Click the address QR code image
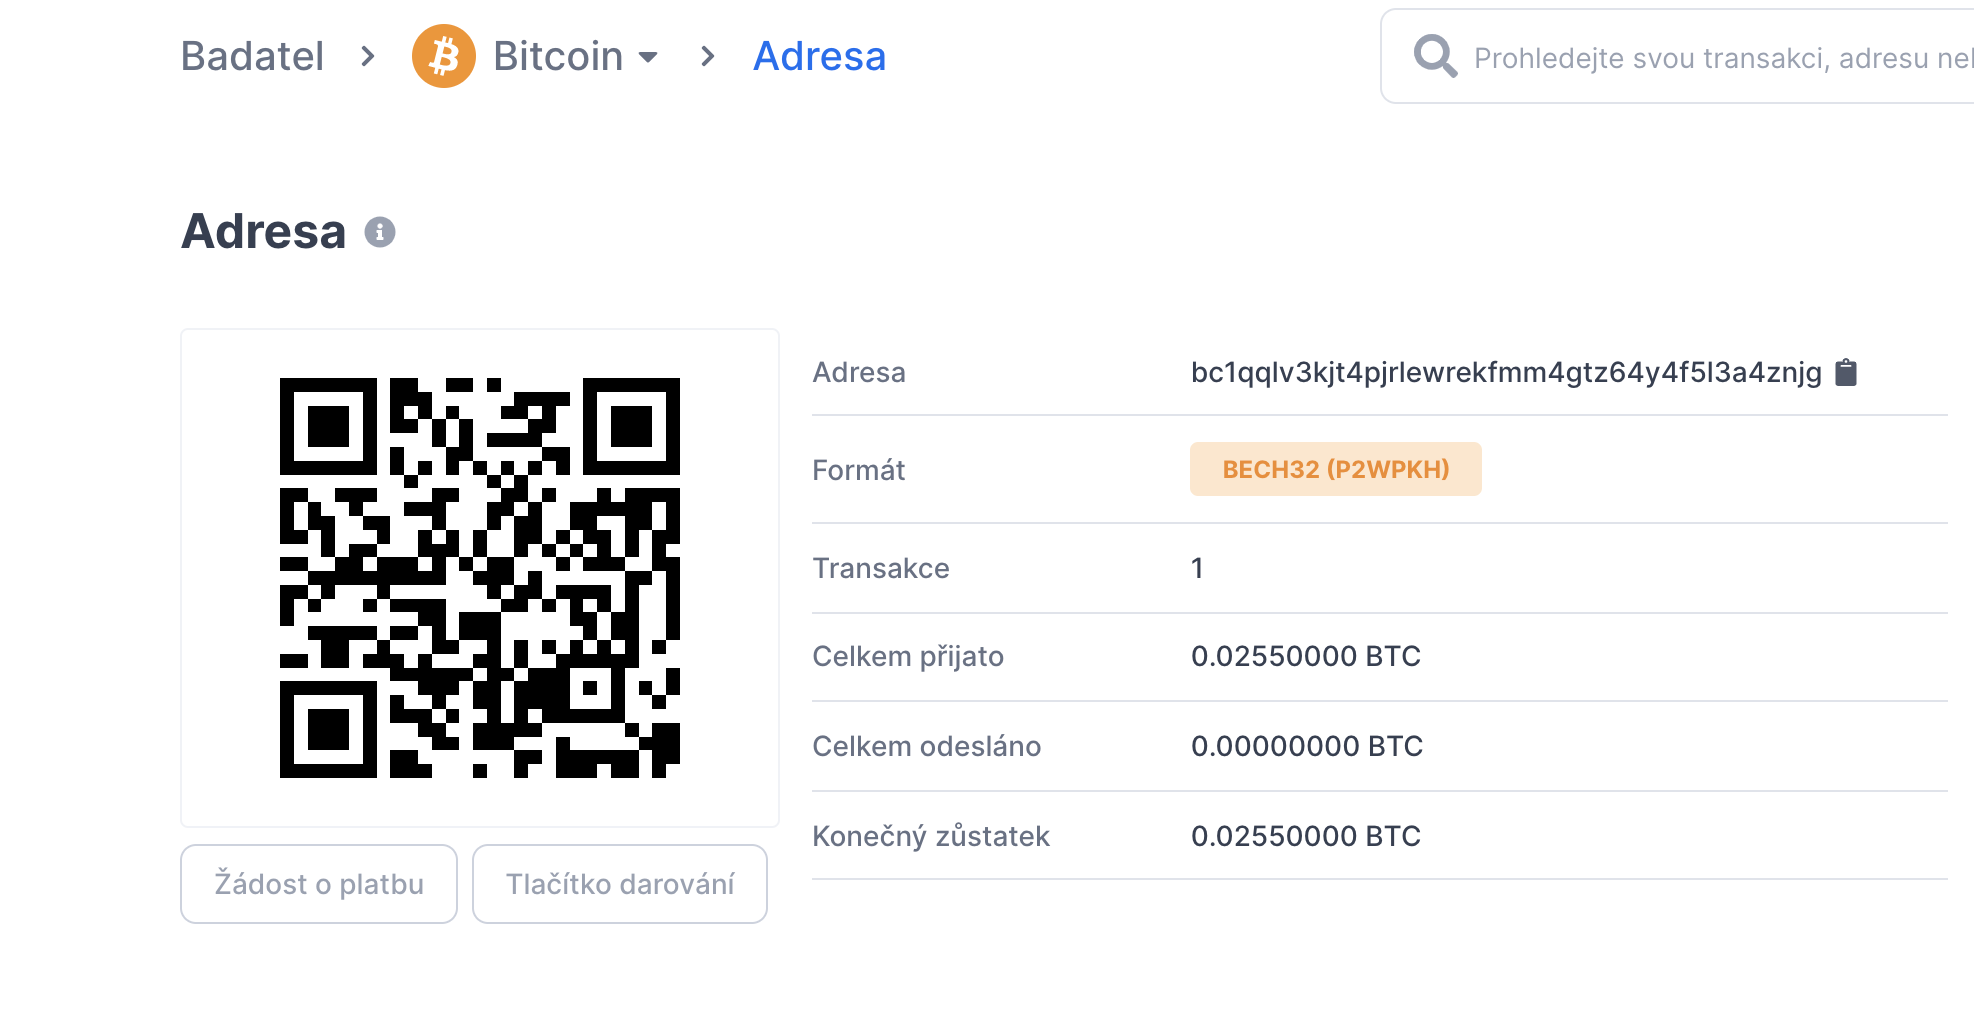Viewport: 1974px width, 1028px height. (x=480, y=578)
